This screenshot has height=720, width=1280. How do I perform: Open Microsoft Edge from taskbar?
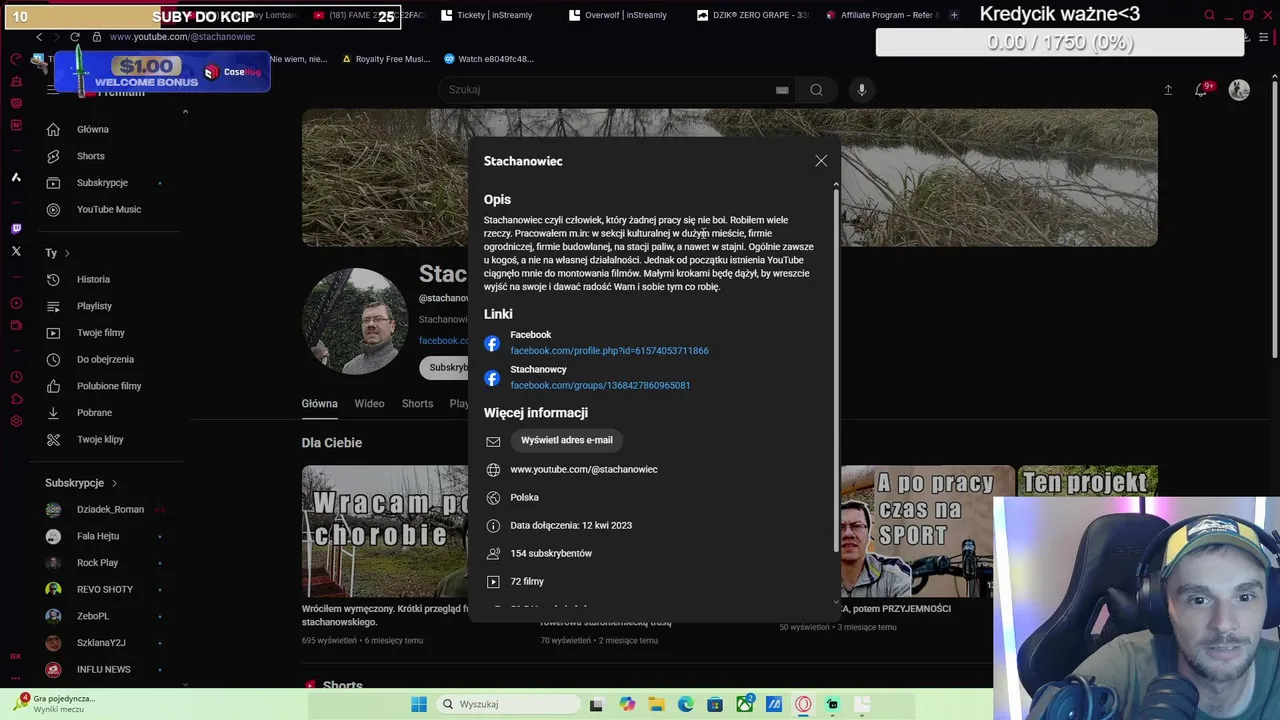pyautogui.click(x=685, y=704)
